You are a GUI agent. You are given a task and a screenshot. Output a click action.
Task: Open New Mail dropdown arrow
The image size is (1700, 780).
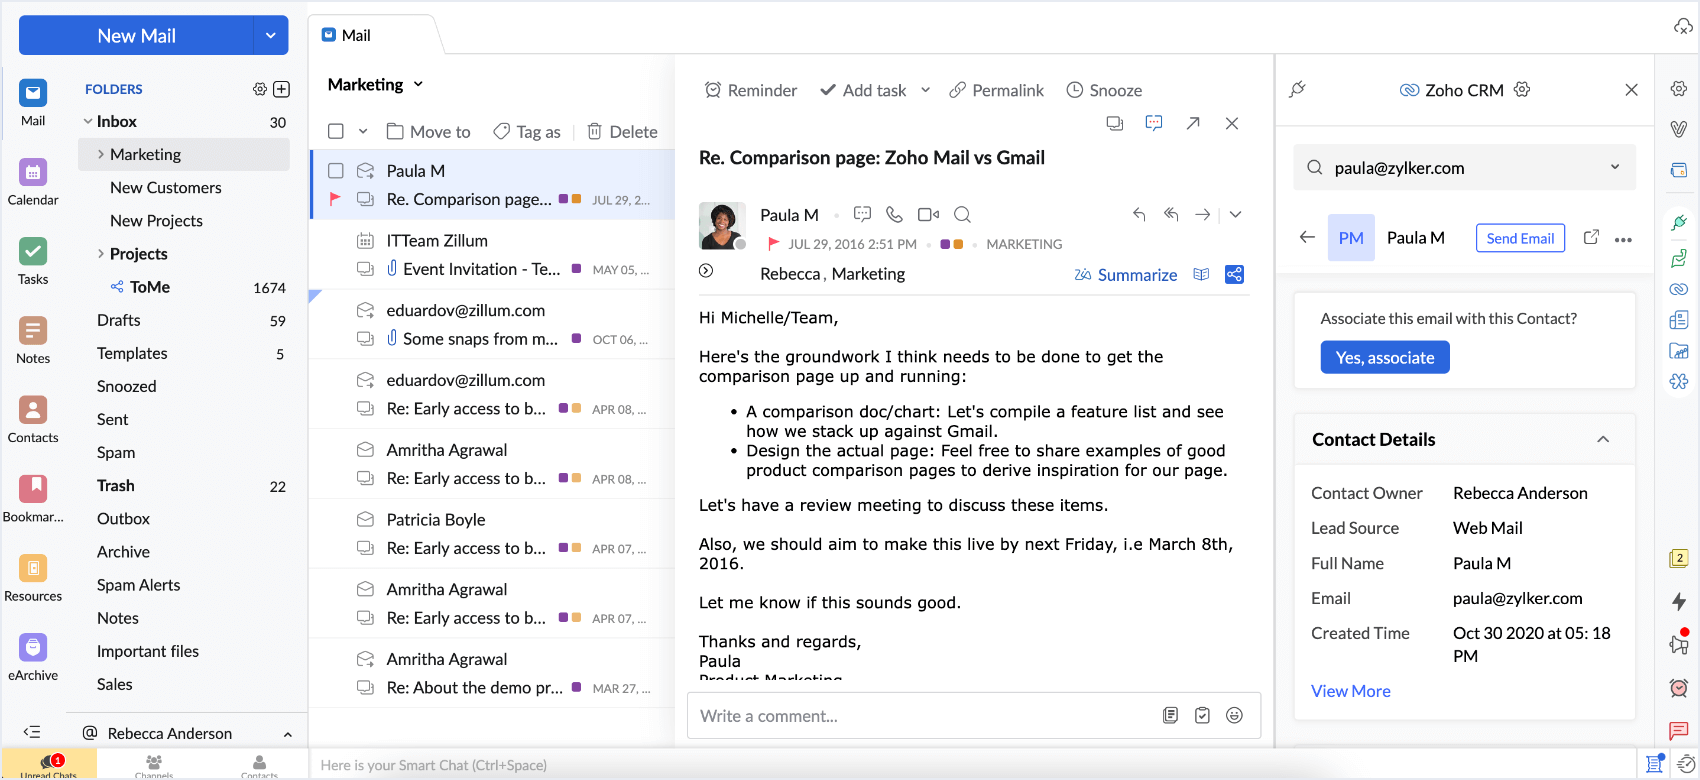click(270, 35)
